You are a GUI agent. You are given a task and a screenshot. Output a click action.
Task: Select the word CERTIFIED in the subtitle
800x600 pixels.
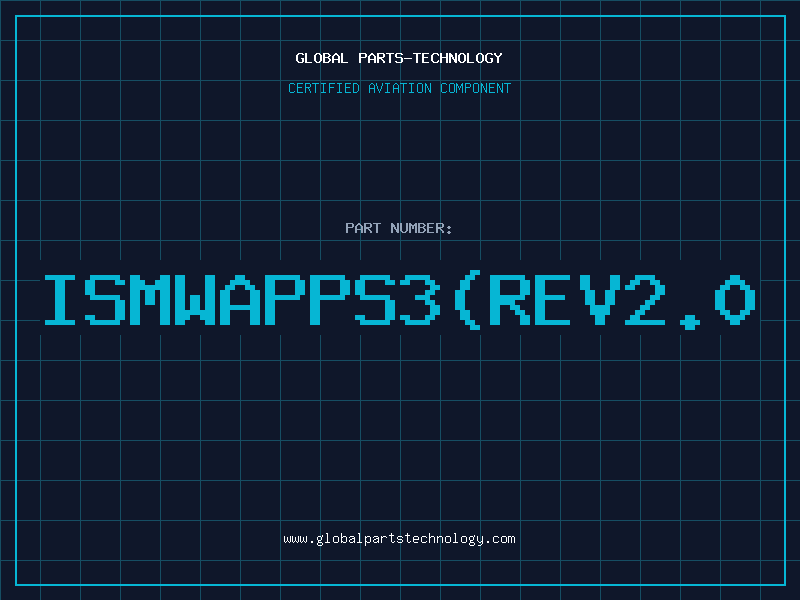coord(324,88)
